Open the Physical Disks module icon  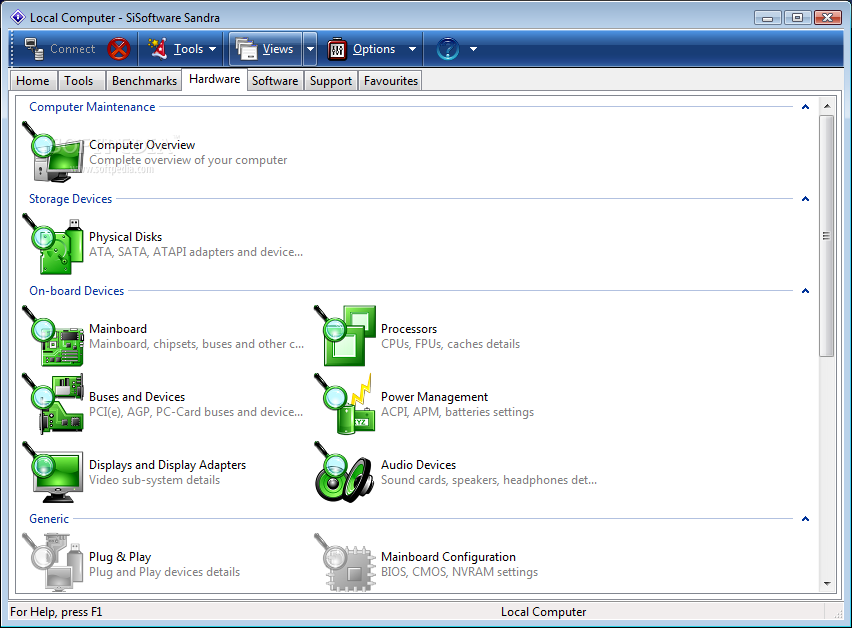(x=53, y=244)
